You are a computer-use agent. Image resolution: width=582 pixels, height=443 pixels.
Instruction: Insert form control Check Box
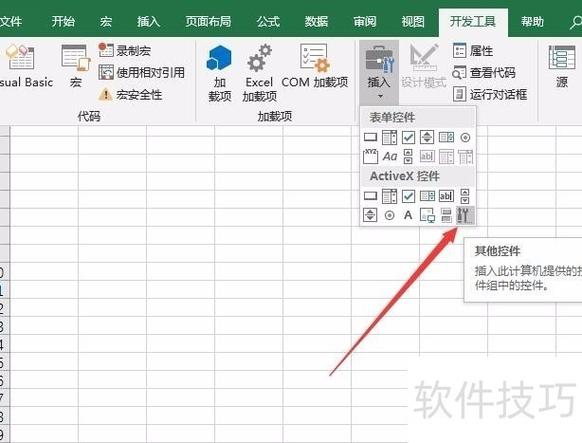(408, 138)
